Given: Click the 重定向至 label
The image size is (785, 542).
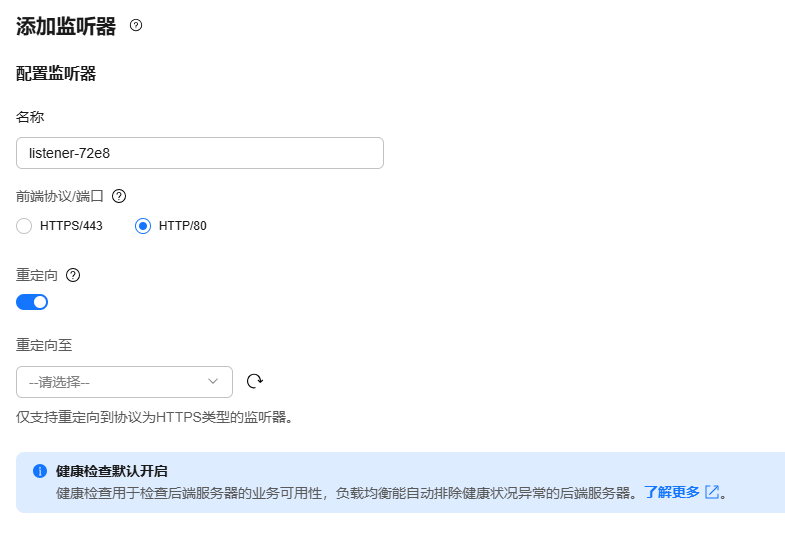Looking at the screenshot, I should click(44, 345).
